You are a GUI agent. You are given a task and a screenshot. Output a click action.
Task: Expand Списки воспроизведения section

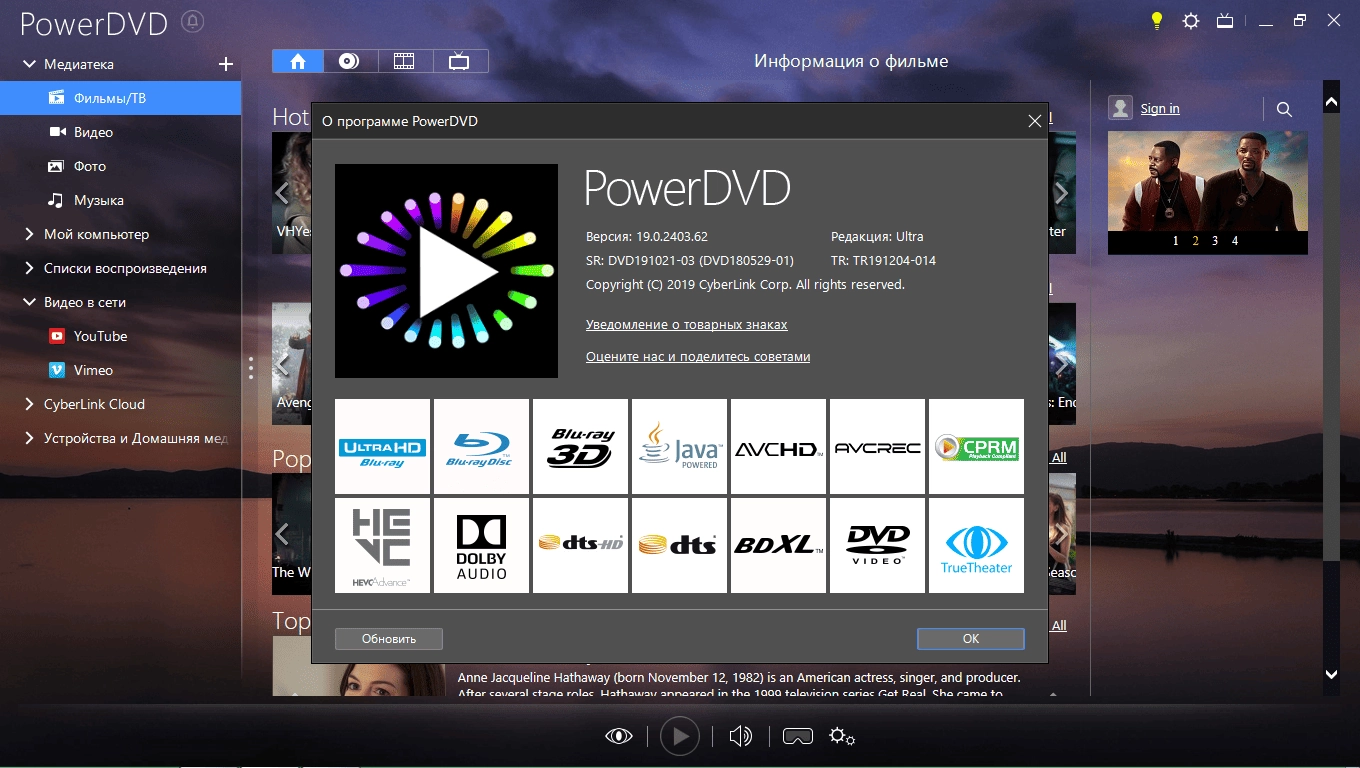29,268
